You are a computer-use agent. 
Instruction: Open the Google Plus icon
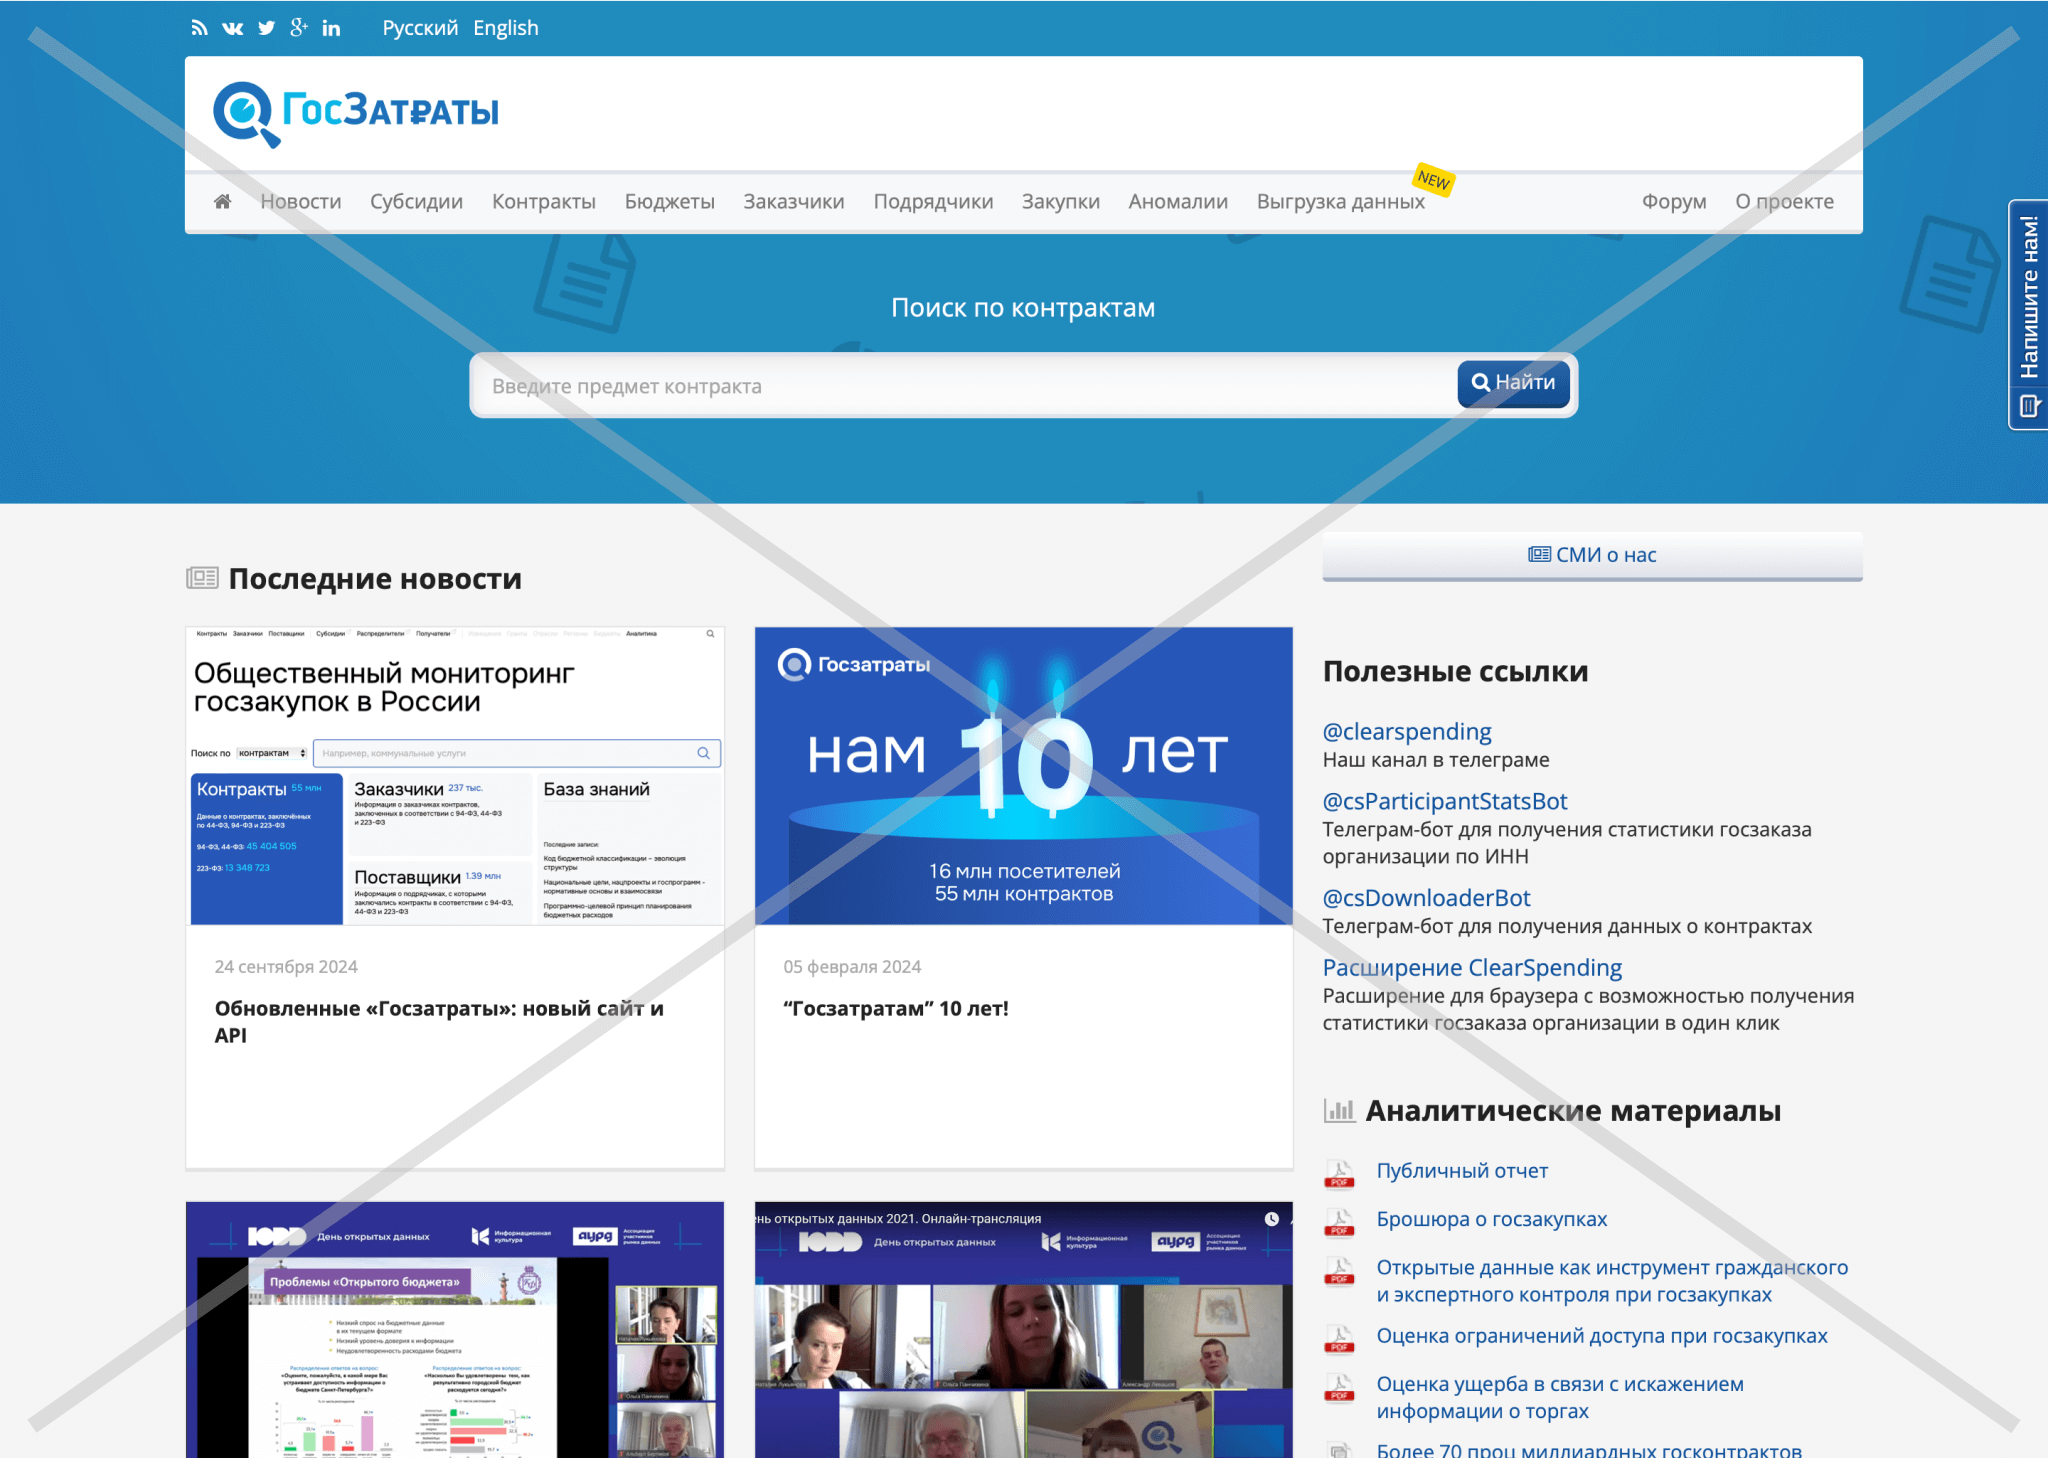[298, 28]
